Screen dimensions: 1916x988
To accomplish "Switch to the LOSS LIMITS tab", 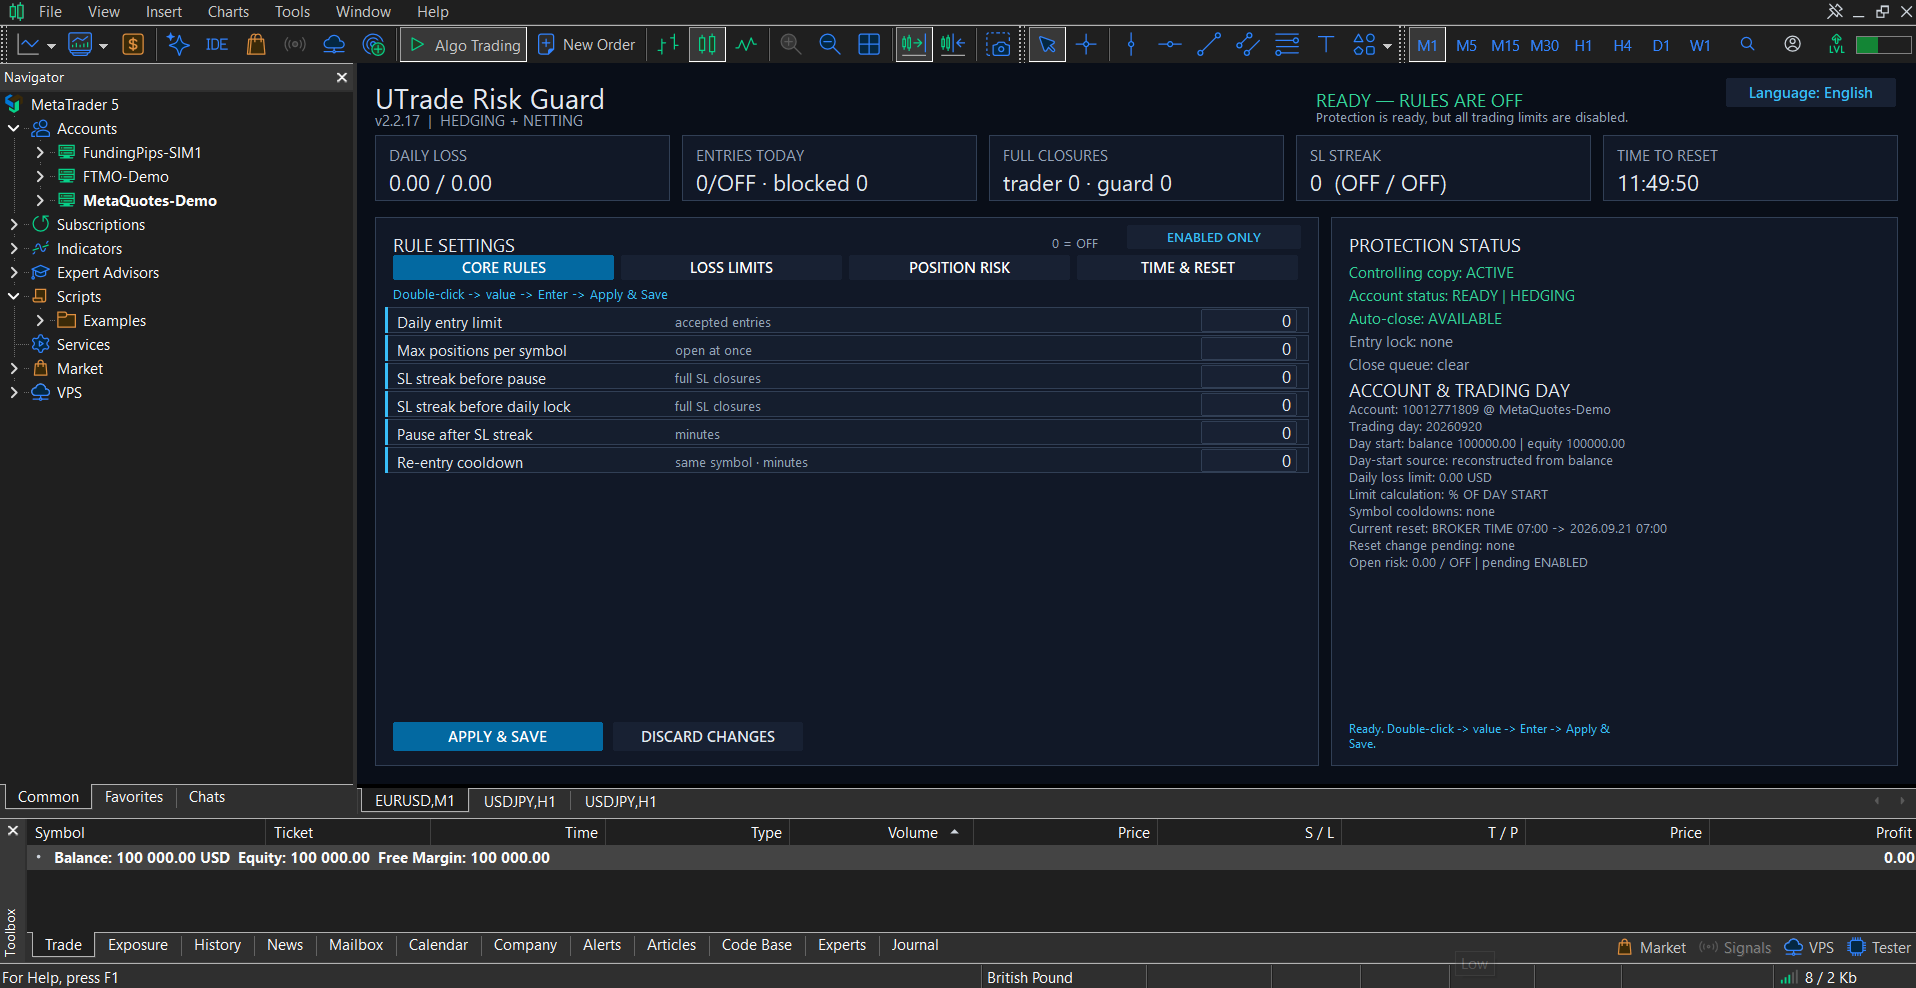I will tap(731, 268).
